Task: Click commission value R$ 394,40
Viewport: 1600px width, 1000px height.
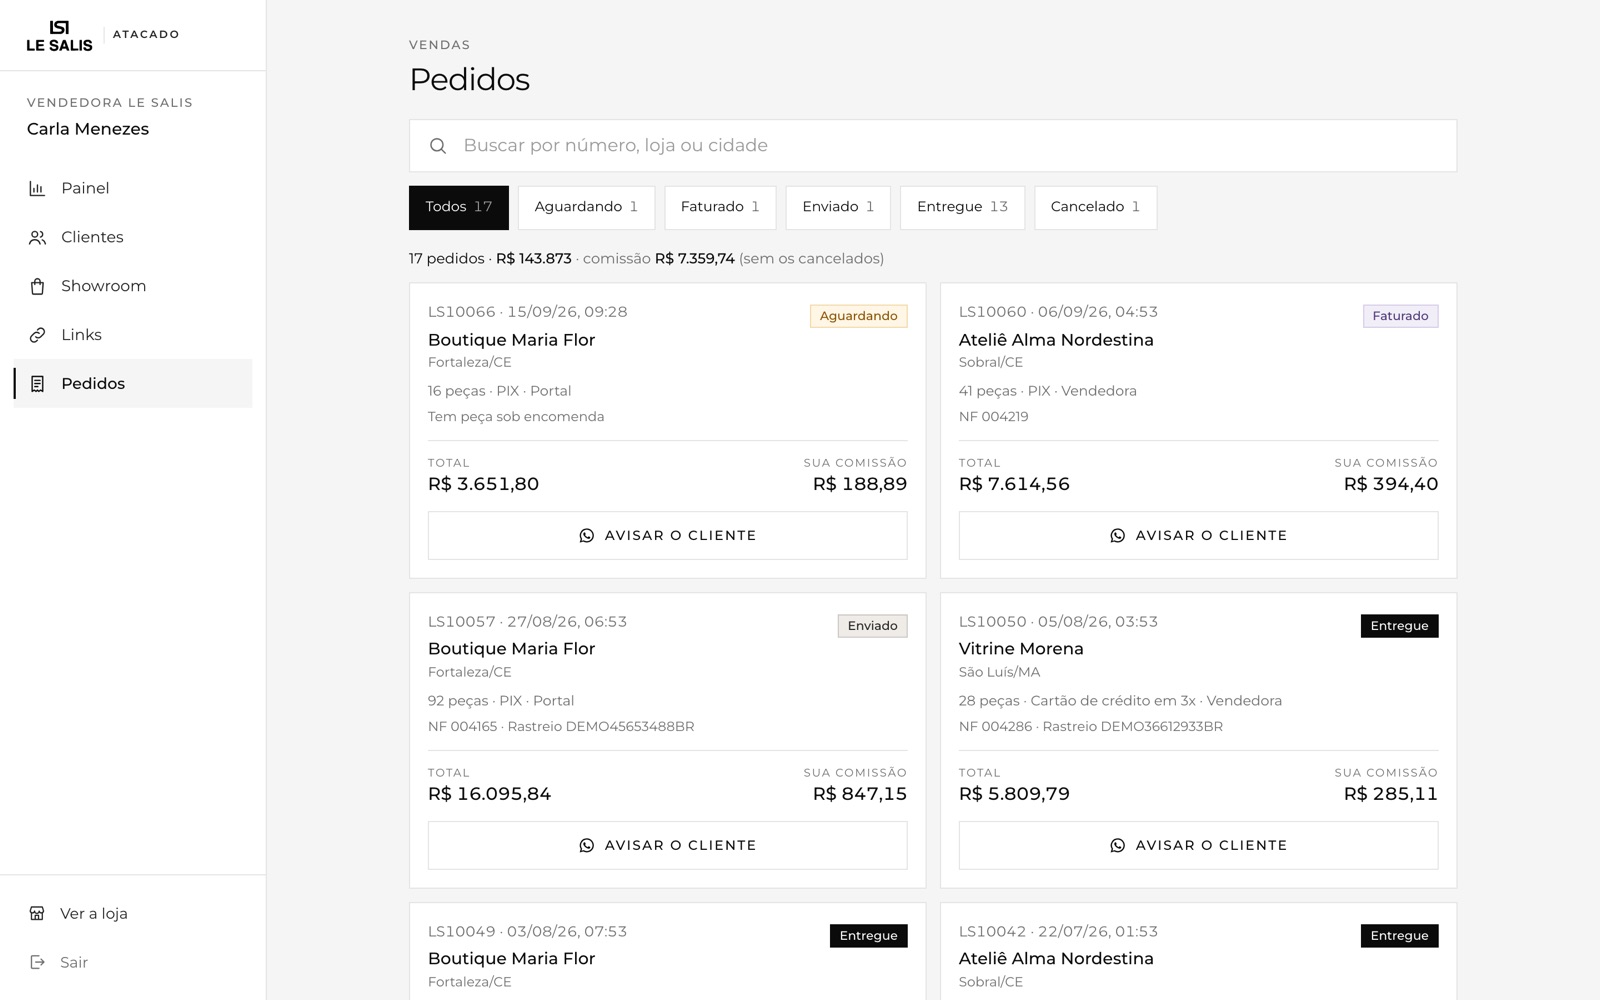Action: pos(1391,484)
